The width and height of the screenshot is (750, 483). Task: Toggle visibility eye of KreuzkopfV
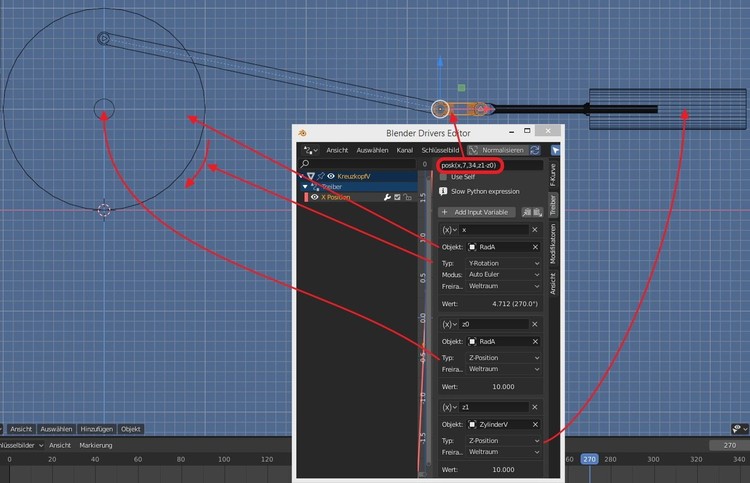point(331,176)
